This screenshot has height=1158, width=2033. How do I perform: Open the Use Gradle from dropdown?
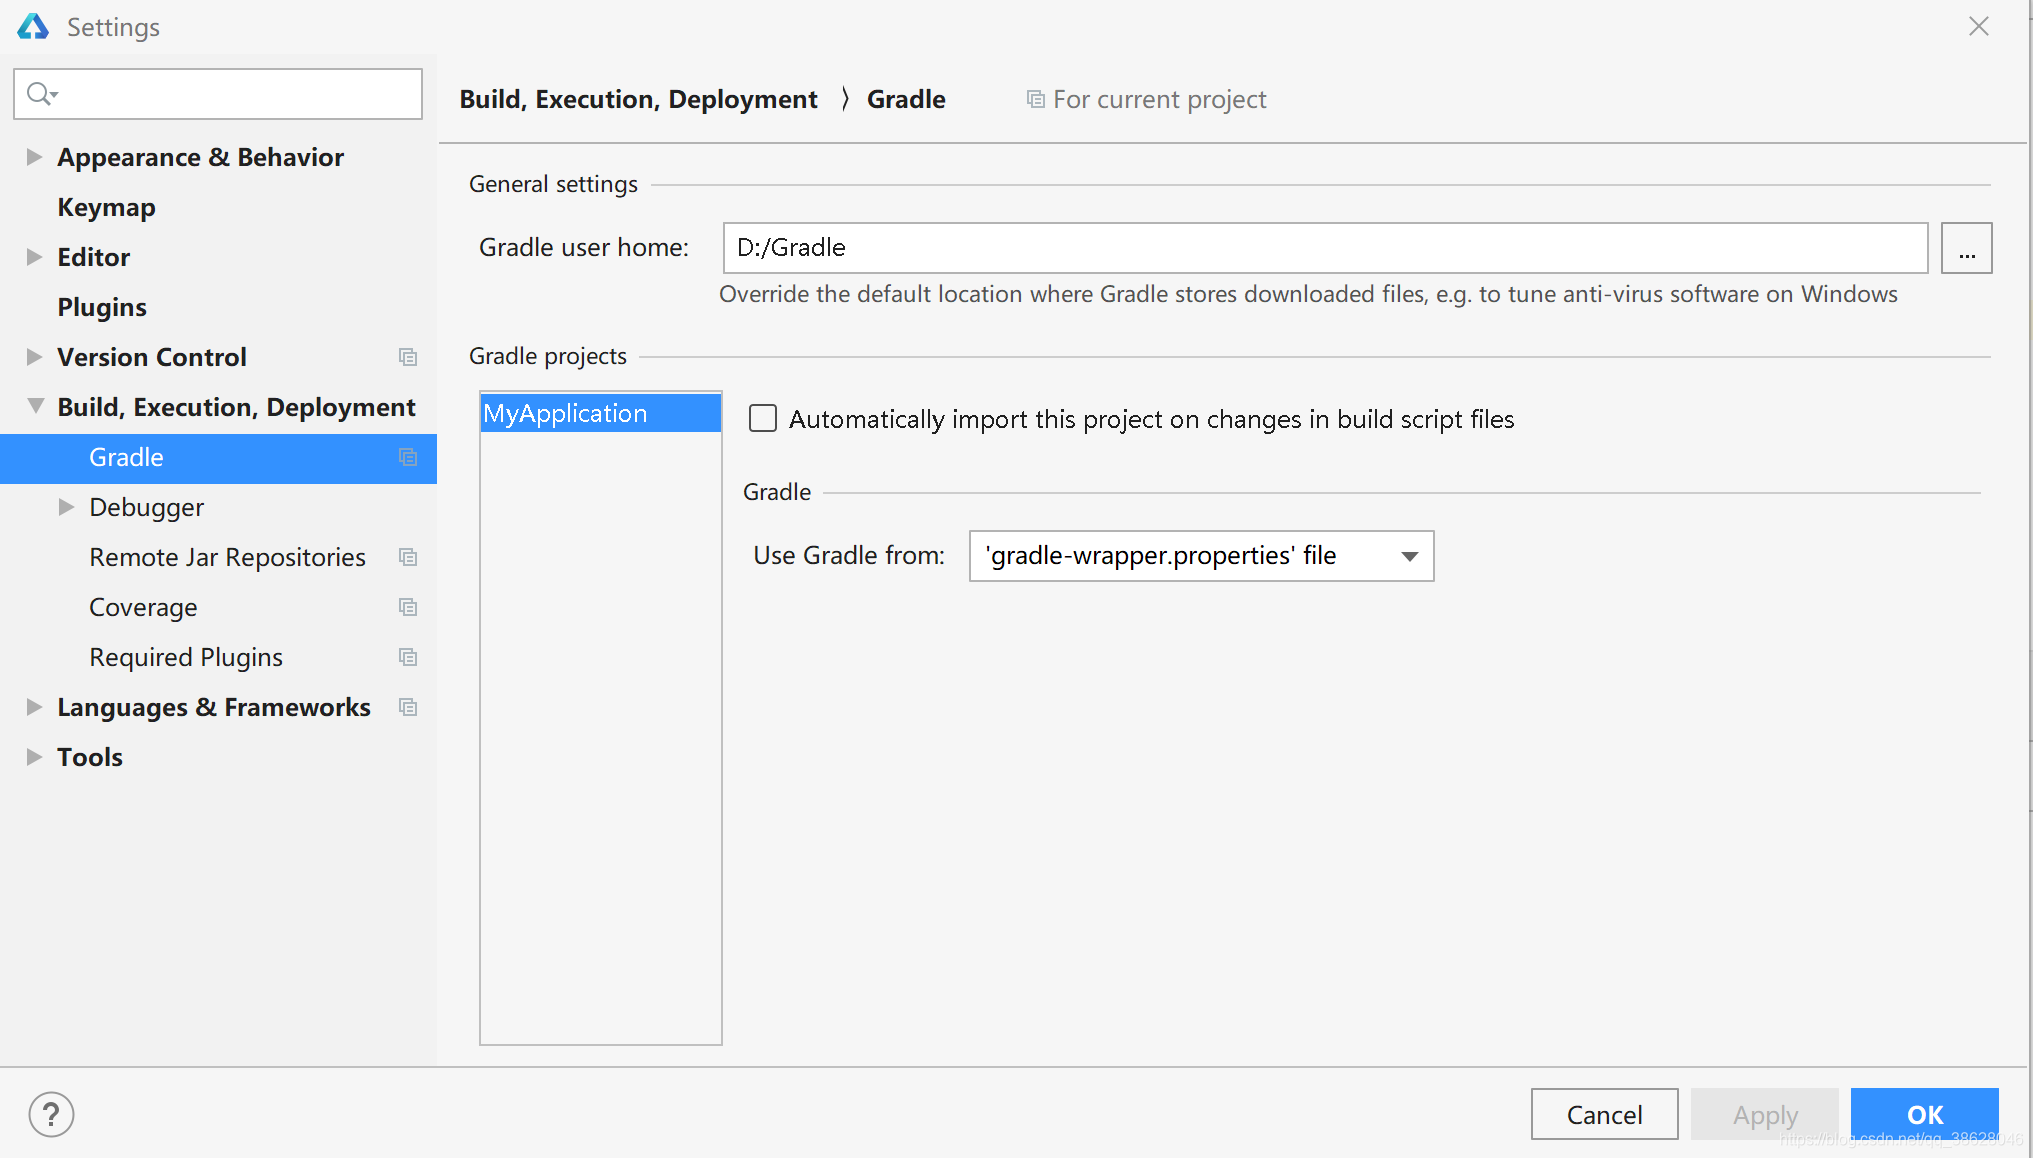pos(1201,556)
